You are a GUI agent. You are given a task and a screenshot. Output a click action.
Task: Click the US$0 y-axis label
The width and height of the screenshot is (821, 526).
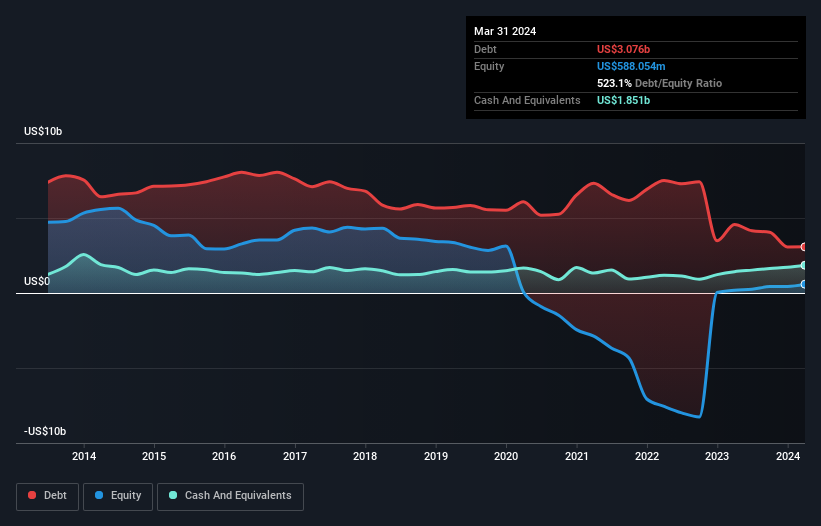click(37, 282)
